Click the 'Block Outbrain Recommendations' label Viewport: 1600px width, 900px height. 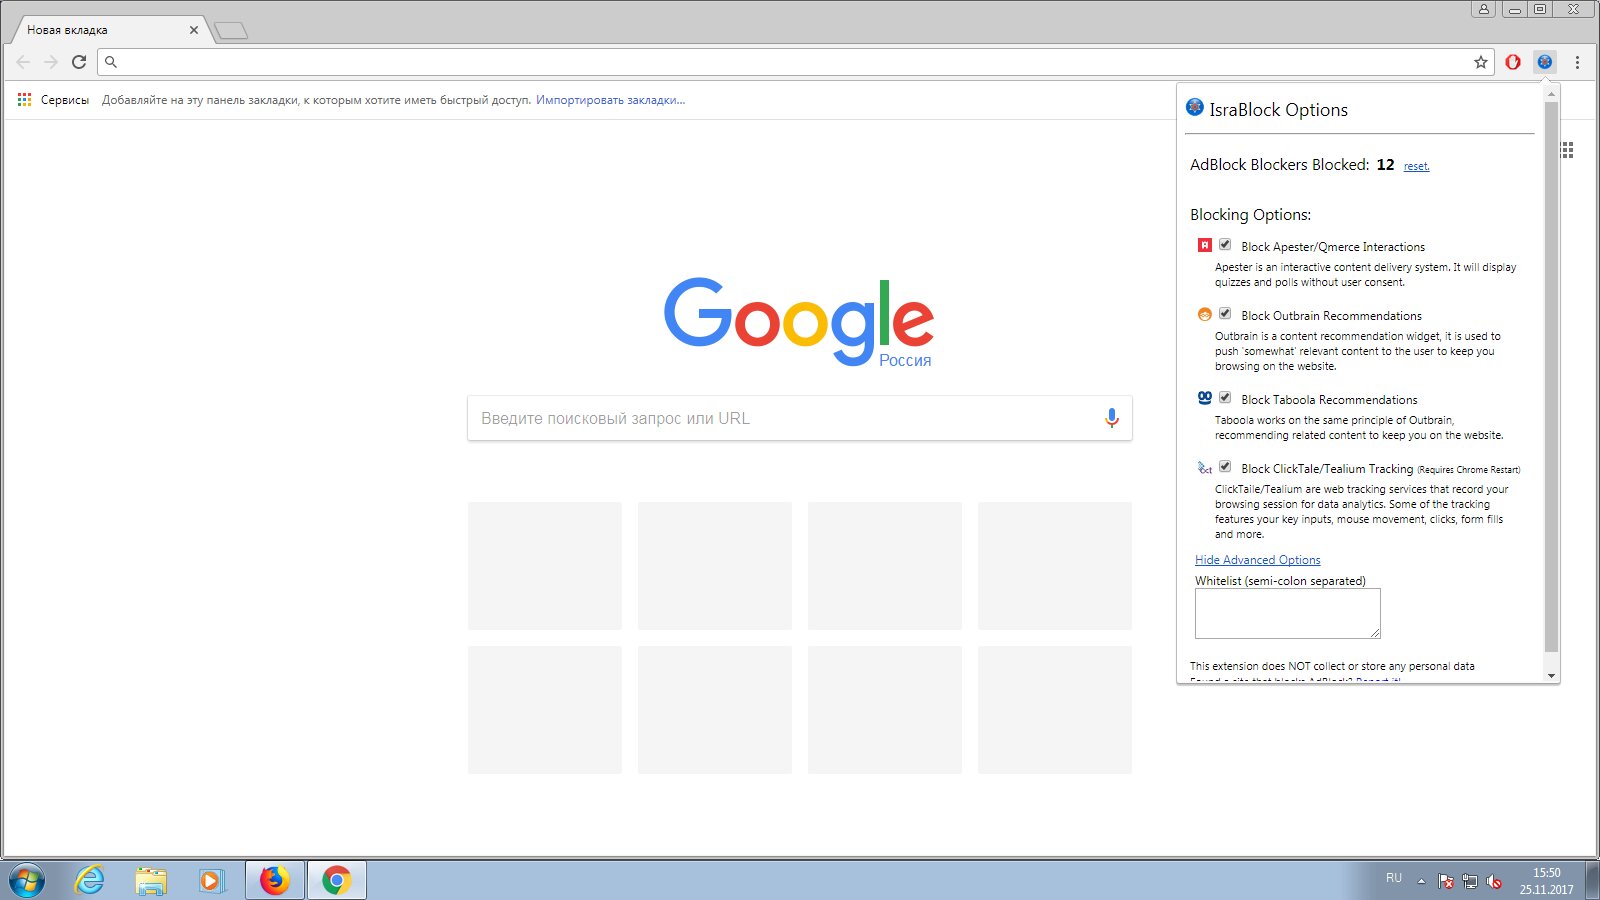(x=1331, y=316)
